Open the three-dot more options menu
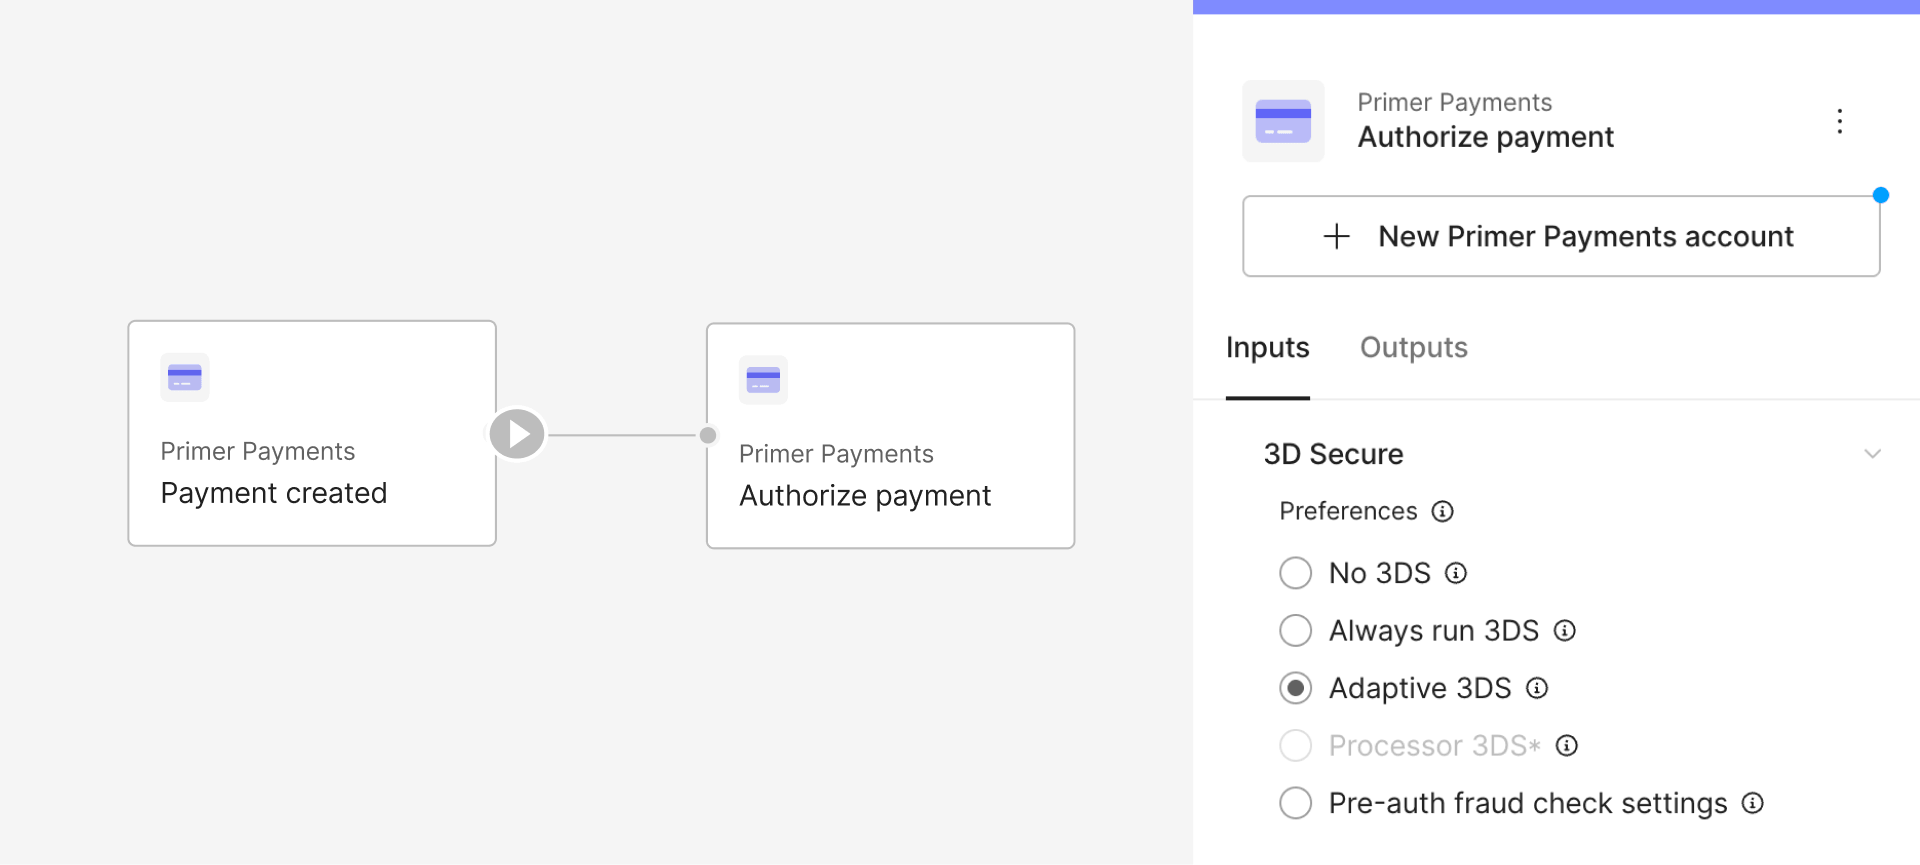Screen dimensions: 1920x865 coord(1839,121)
